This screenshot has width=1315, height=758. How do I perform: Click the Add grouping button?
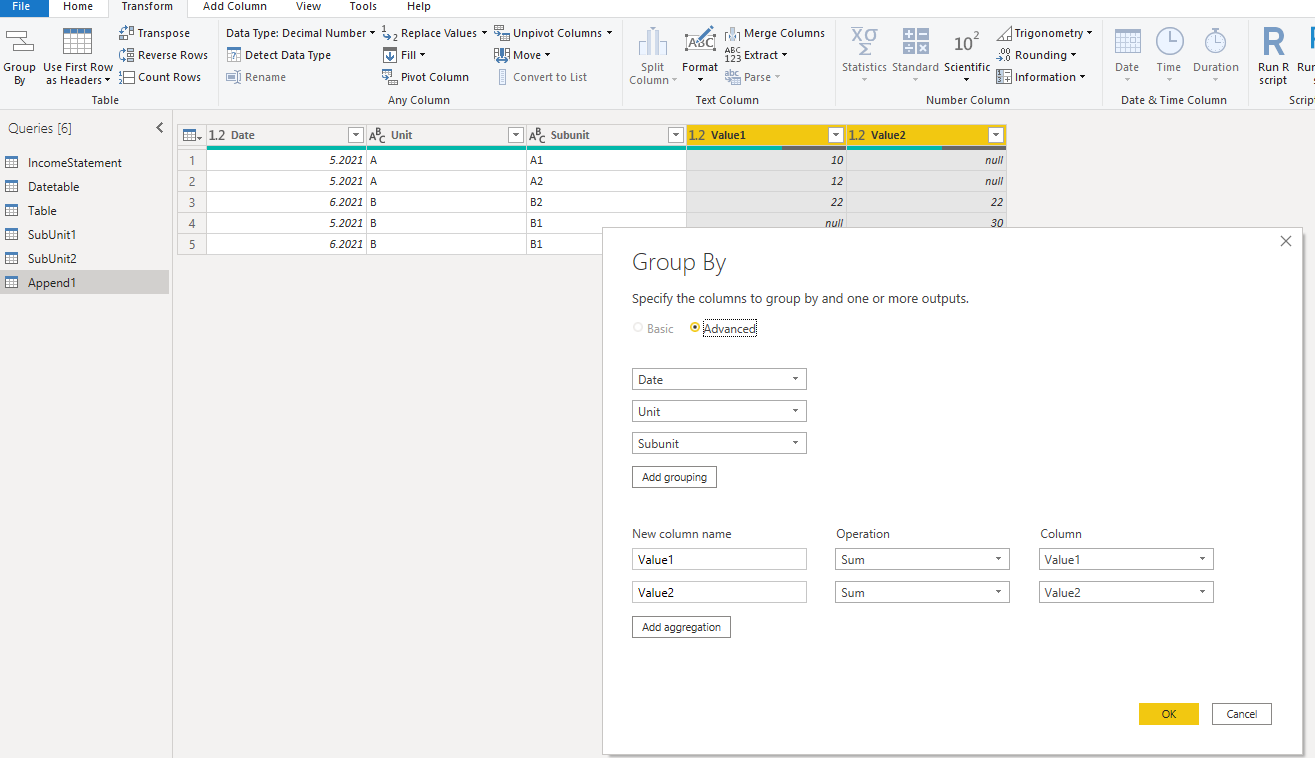674,477
